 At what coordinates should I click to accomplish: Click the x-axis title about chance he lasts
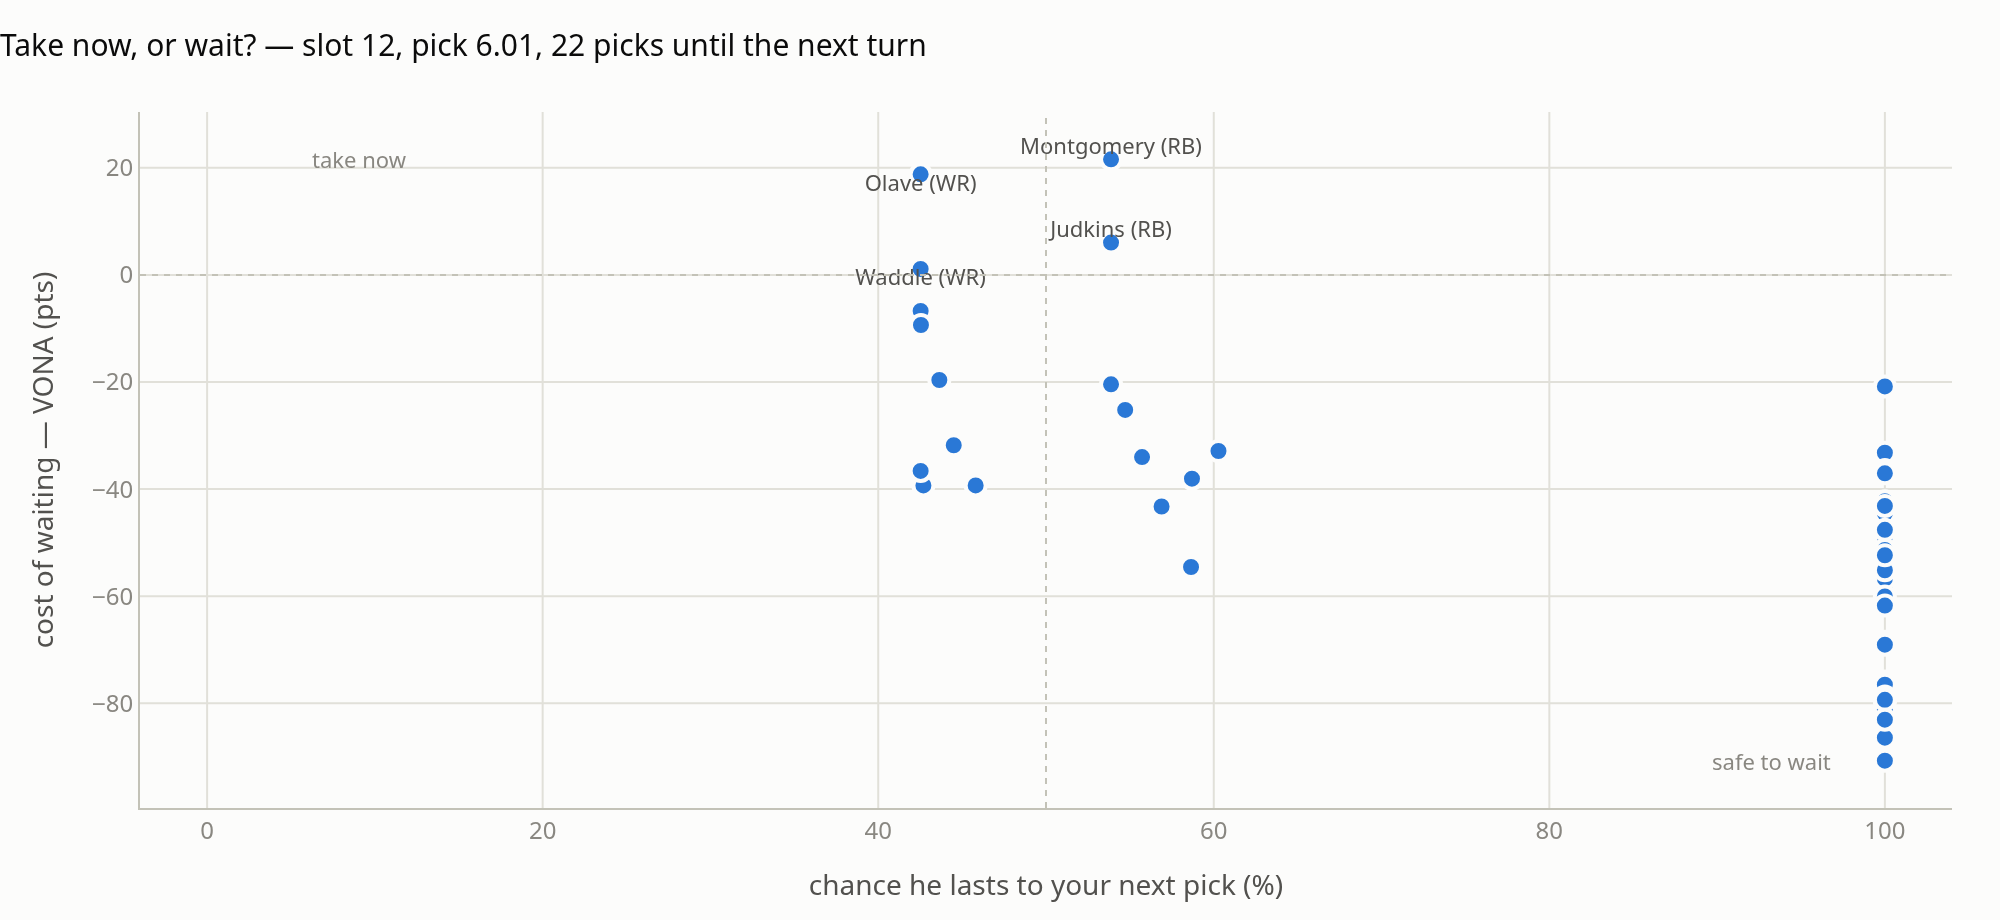pyautogui.click(x=1045, y=885)
